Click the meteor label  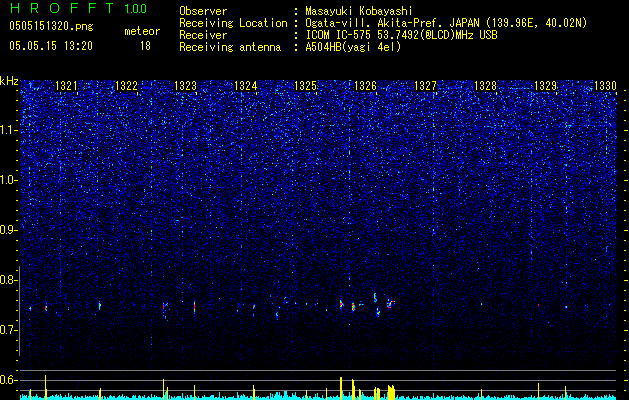click(x=142, y=31)
